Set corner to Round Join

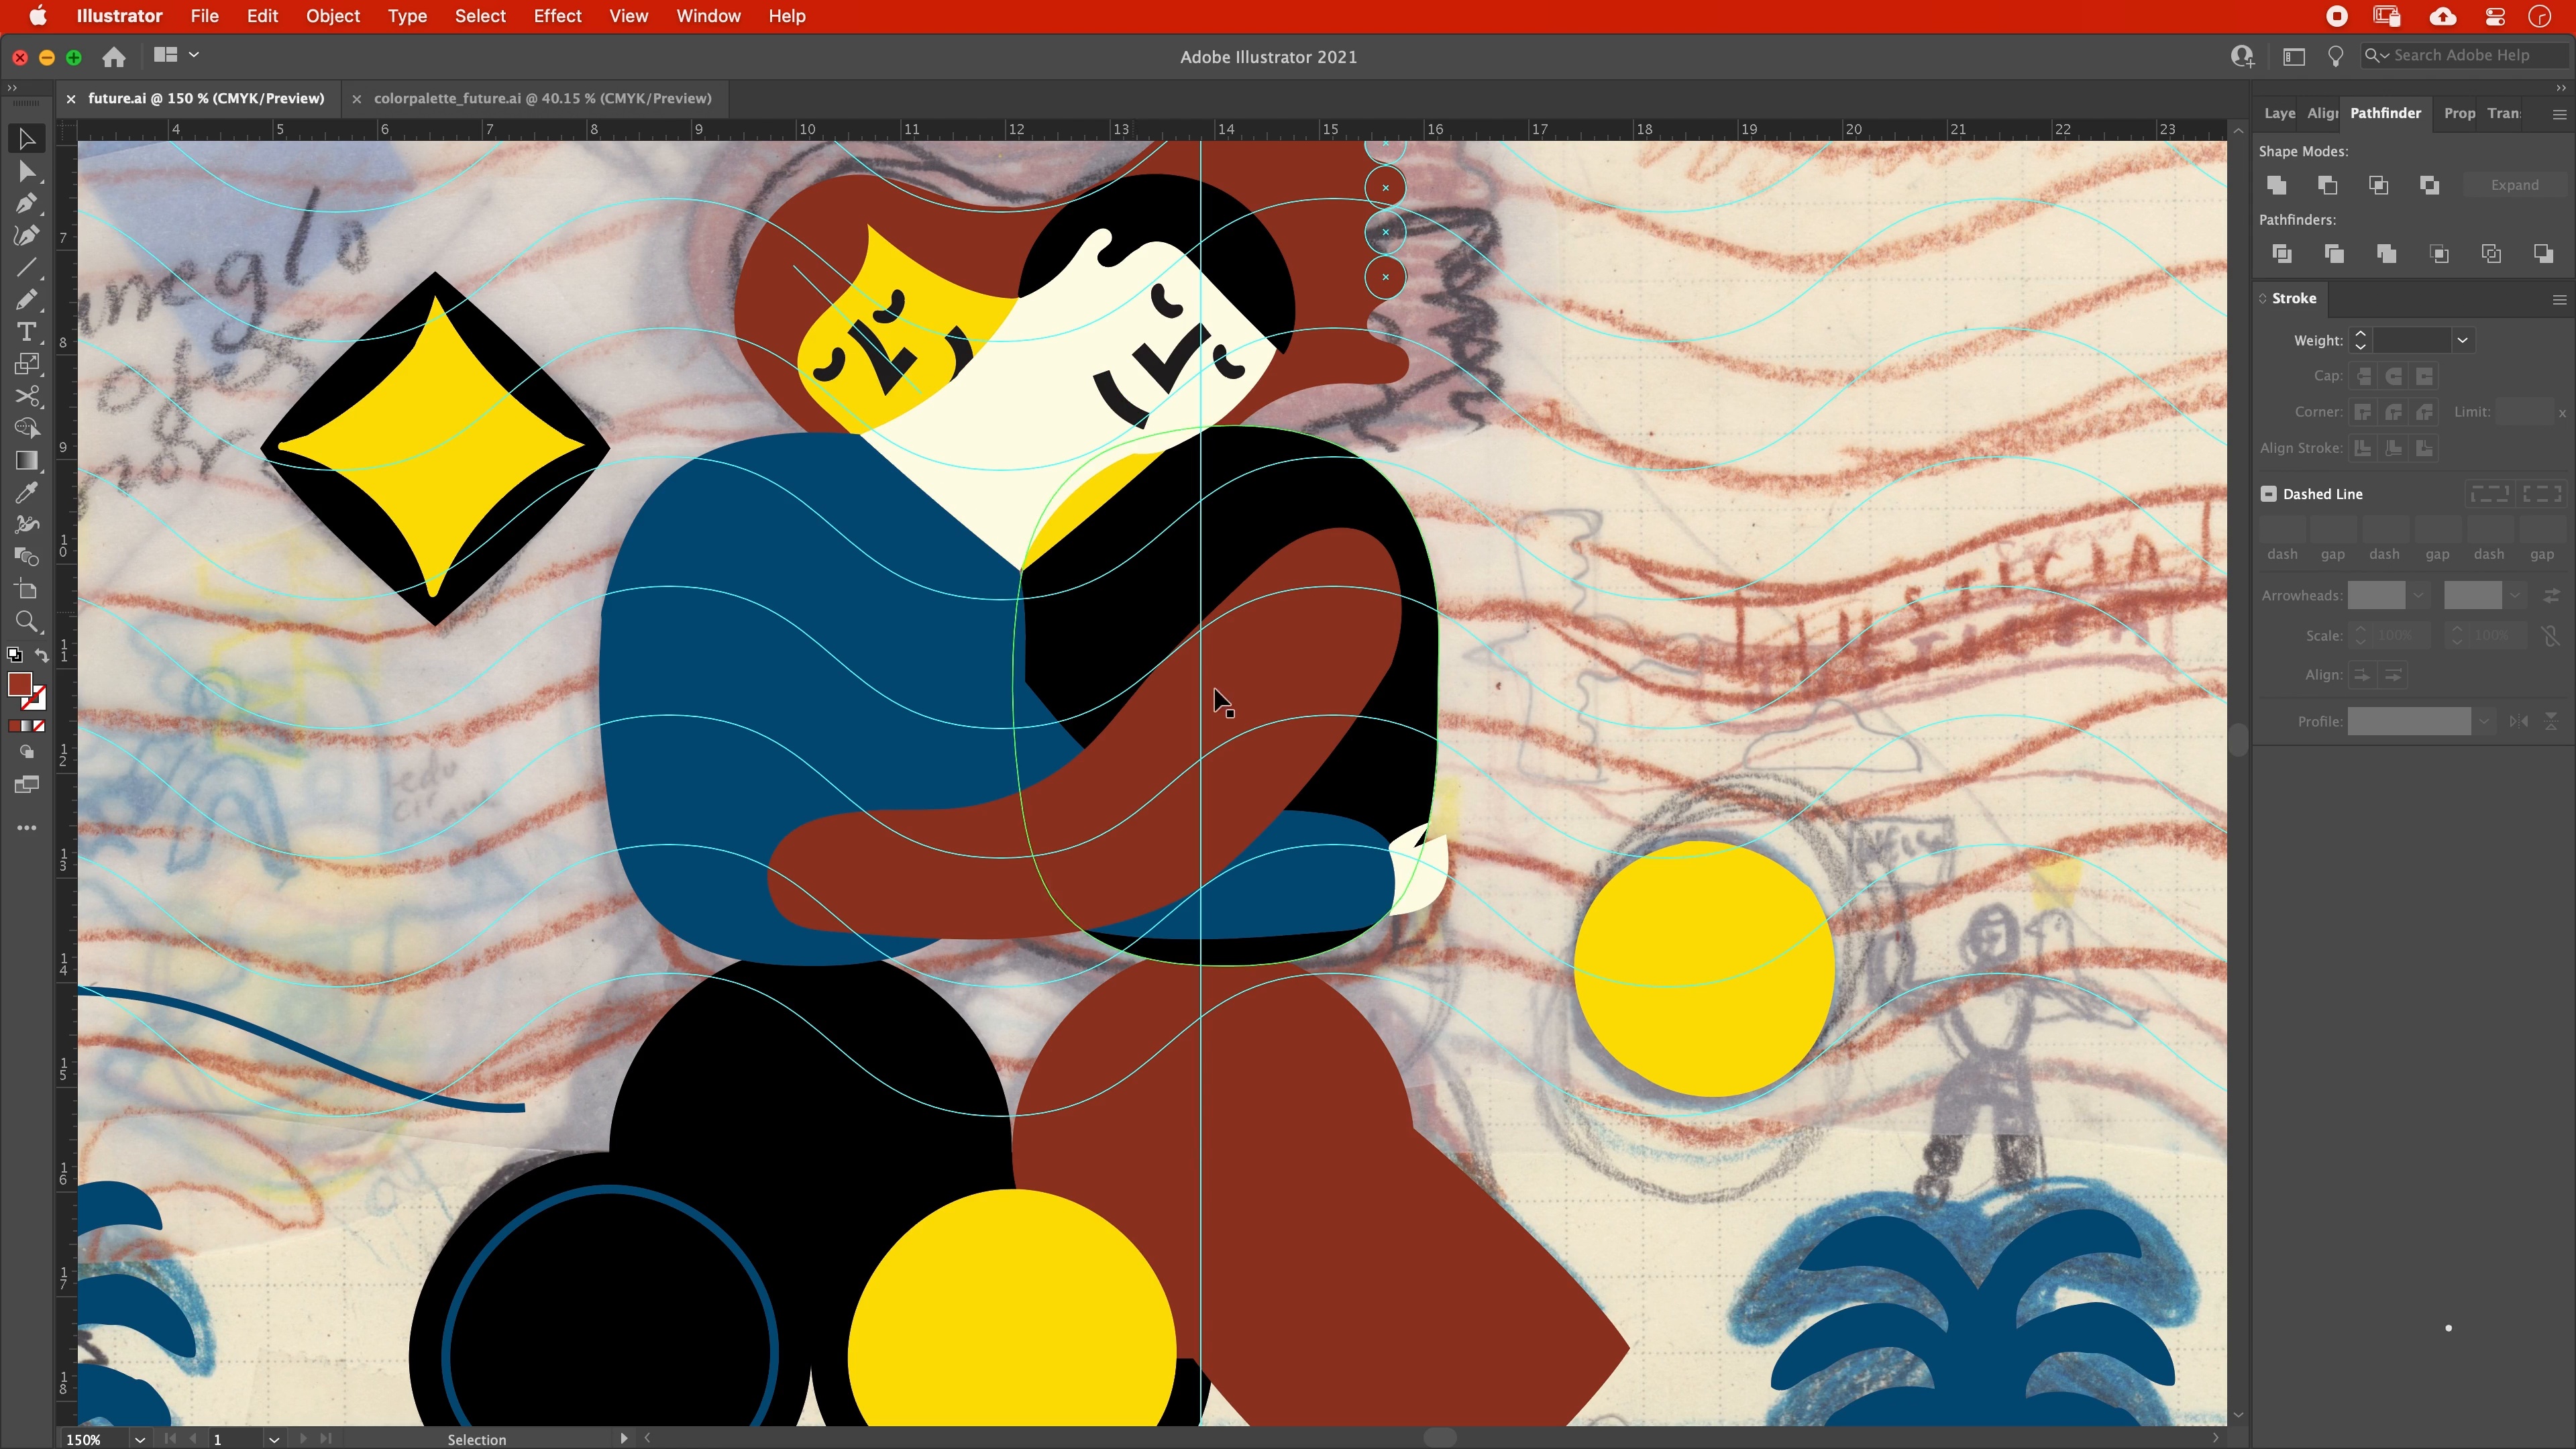tap(2394, 412)
